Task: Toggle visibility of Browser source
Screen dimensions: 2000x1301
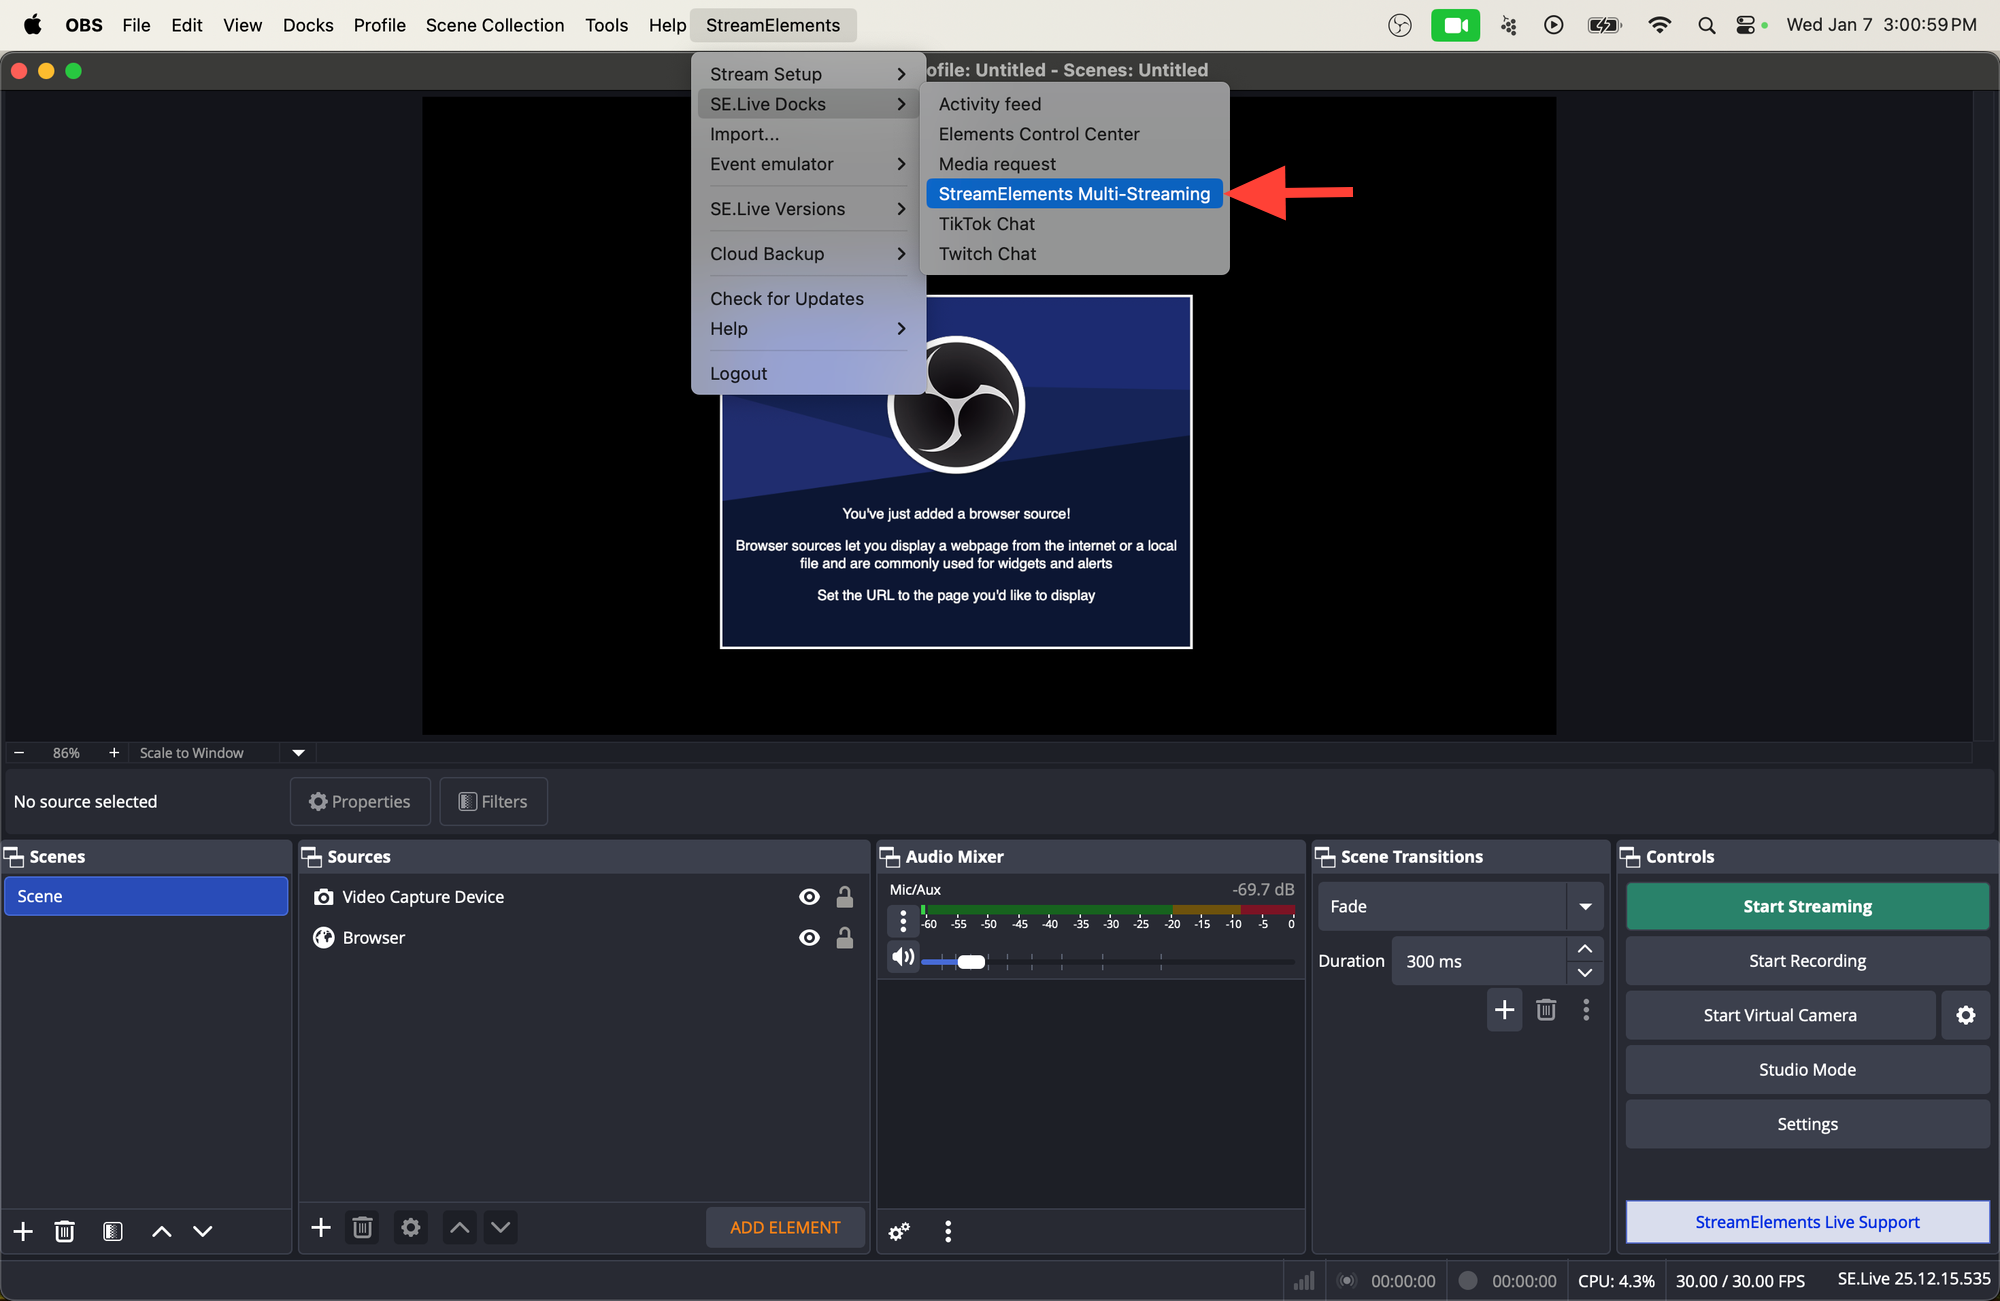Action: 809,938
